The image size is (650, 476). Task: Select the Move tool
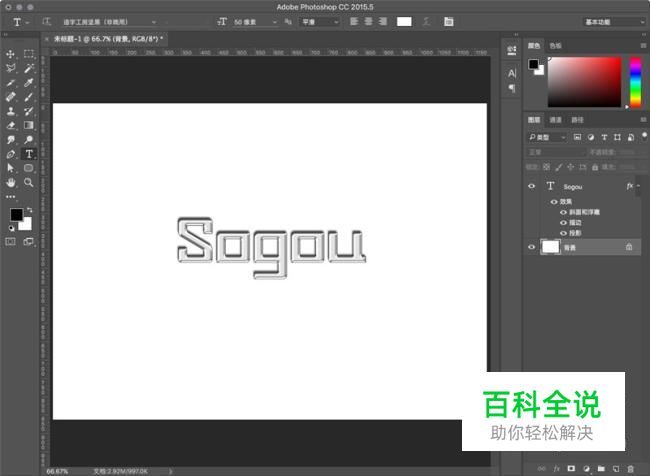click(x=11, y=54)
